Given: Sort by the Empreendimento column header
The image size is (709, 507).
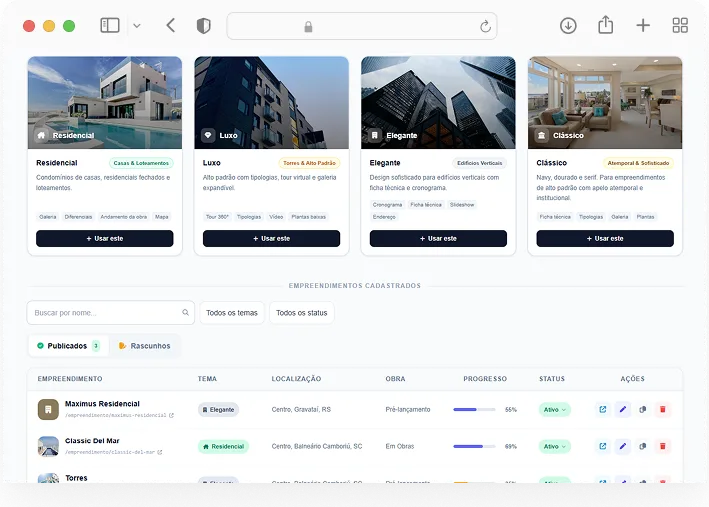Looking at the screenshot, I should [x=70, y=379].
